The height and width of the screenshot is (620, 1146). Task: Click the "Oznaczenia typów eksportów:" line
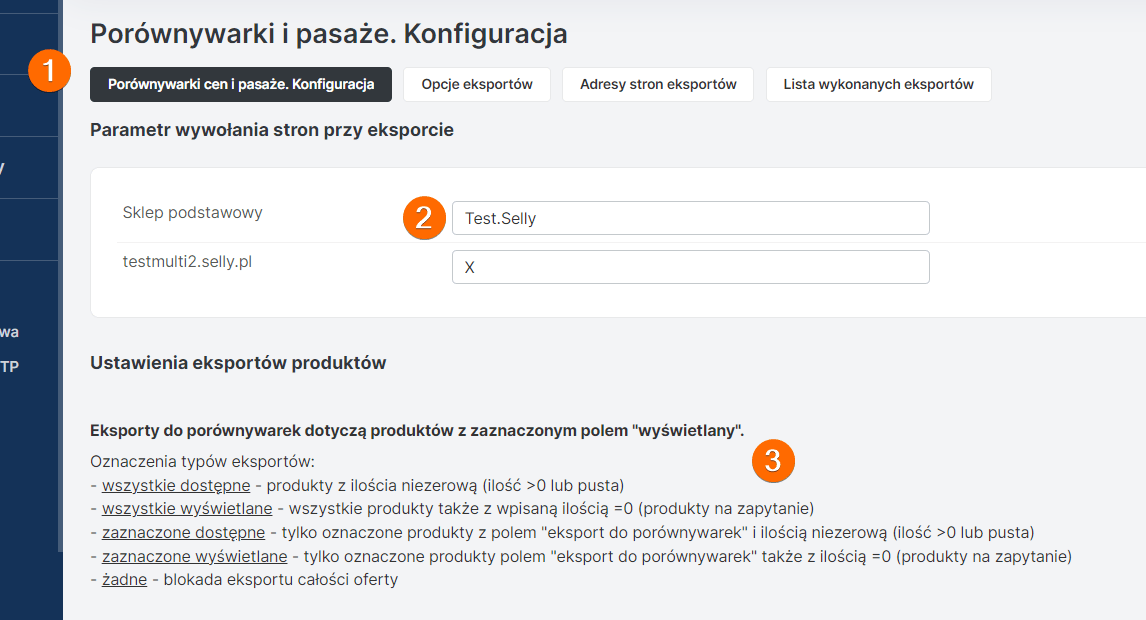pyautogui.click(x=202, y=462)
